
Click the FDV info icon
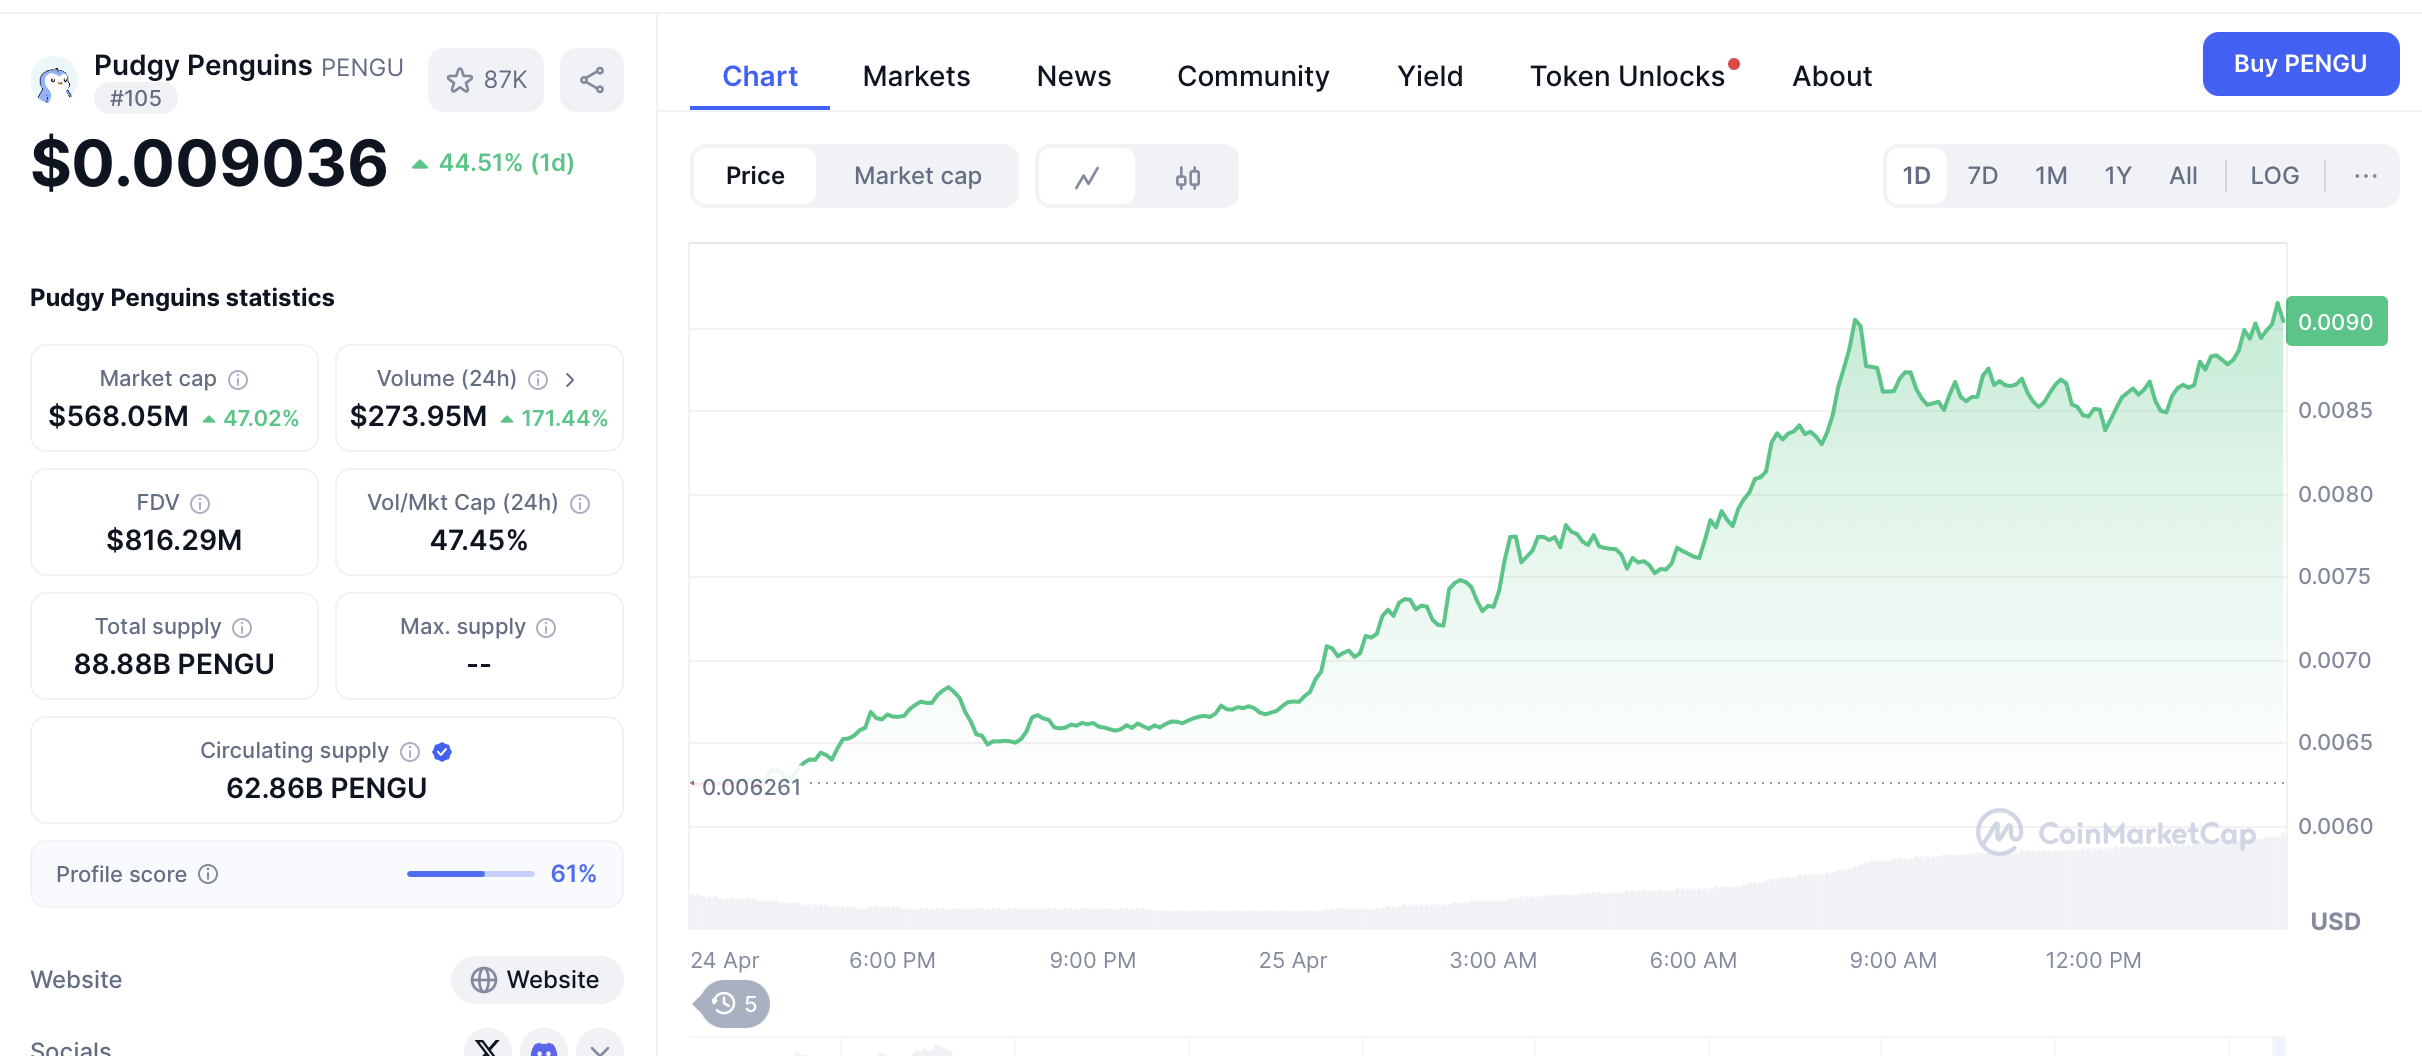pyautogui.click(x=200, y=503)
